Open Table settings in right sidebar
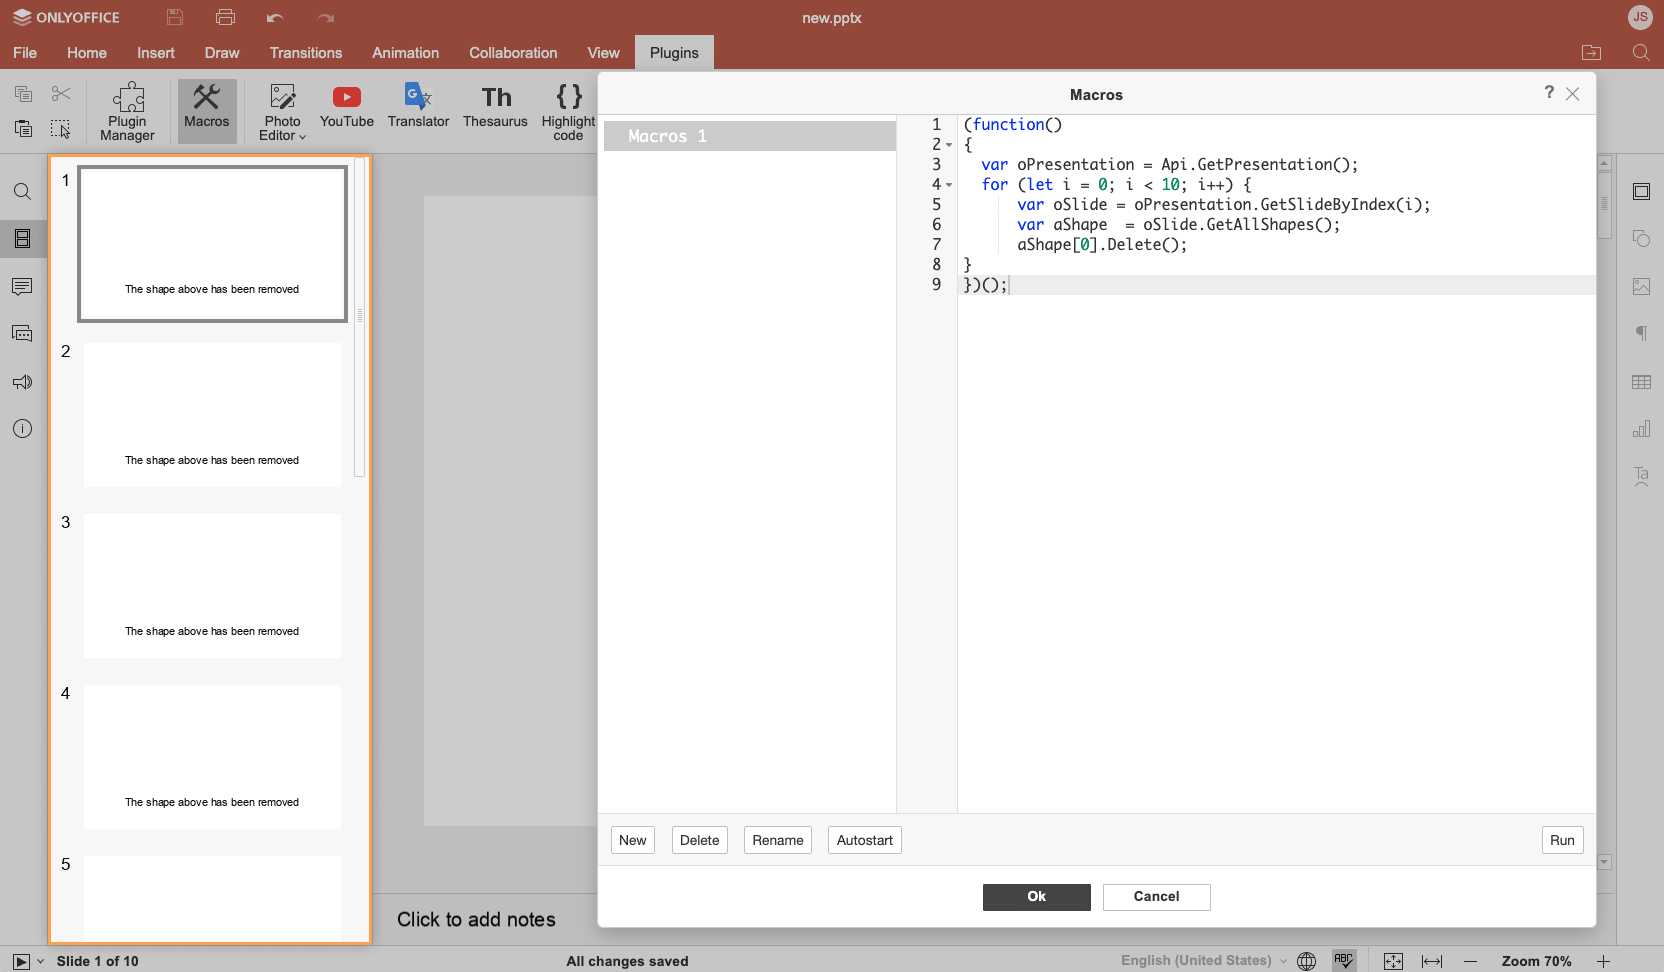Screen dimensions: 1664x972 click(1641, 382)
